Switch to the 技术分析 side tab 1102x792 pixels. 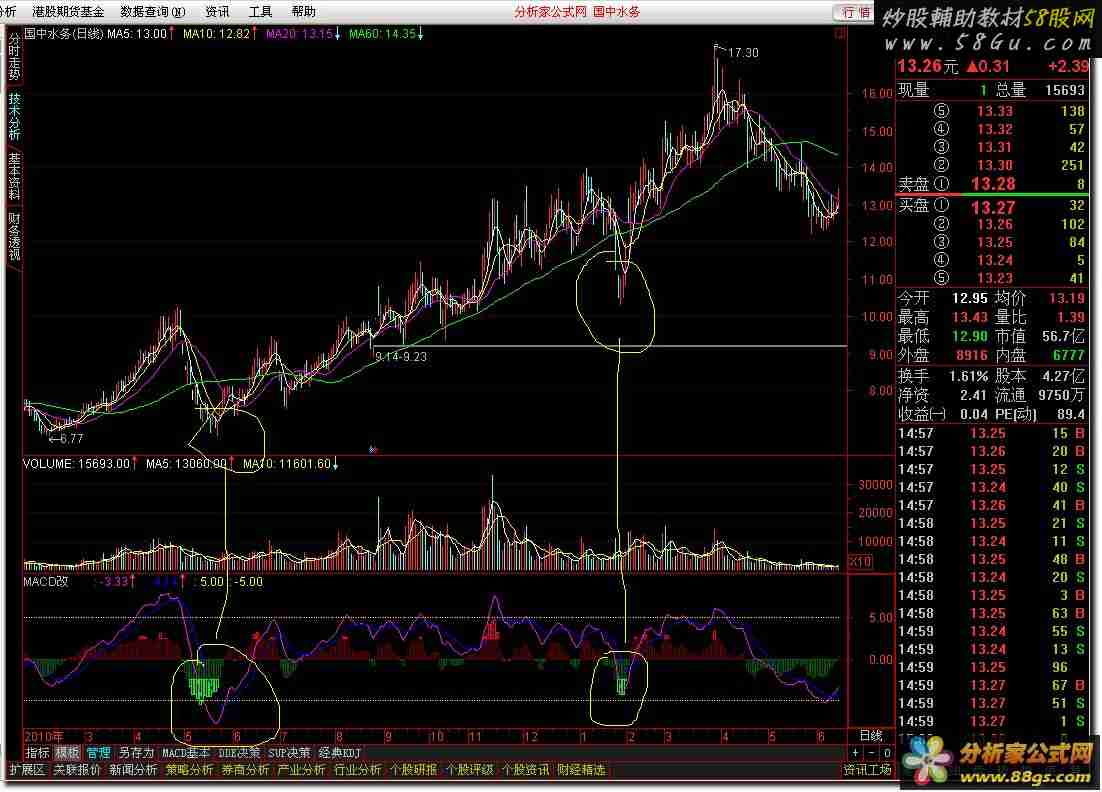14,117
